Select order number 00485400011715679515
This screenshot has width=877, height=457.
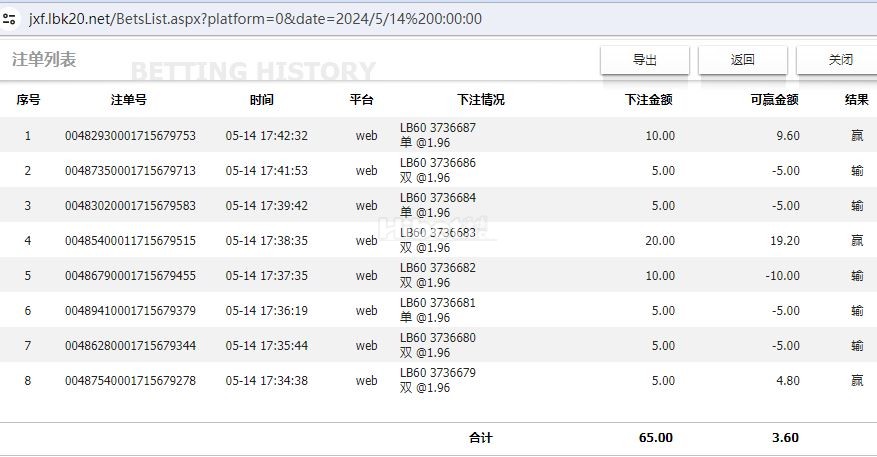click(130, 241)
